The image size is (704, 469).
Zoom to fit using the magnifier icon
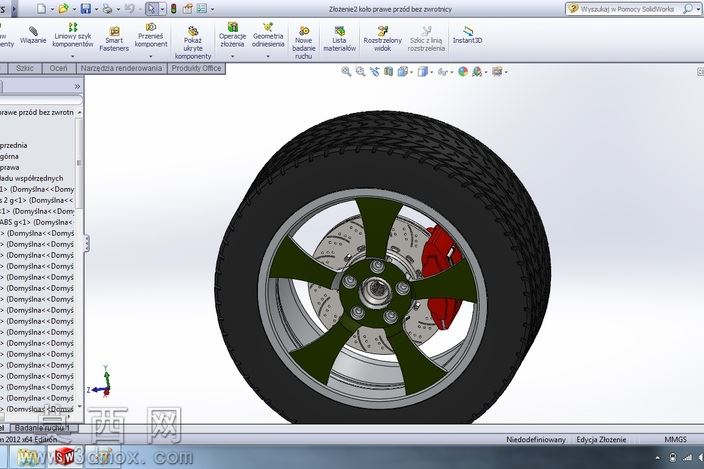click(346, 71)
